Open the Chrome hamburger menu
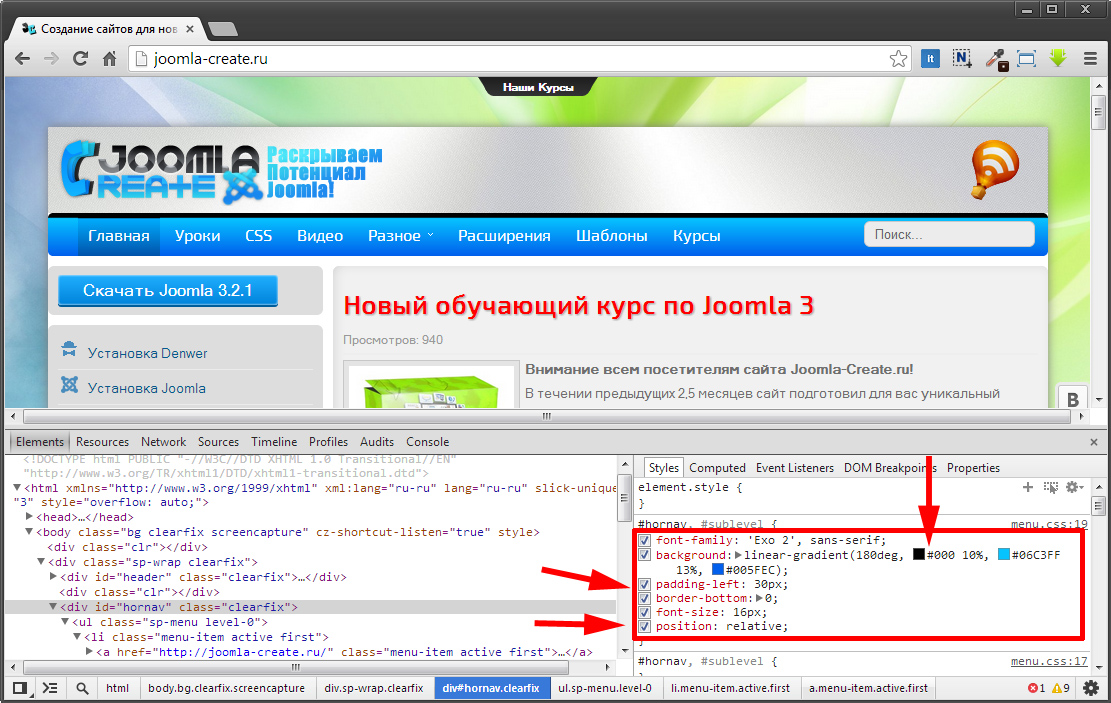1111x703 pixels. (1090, 59)
